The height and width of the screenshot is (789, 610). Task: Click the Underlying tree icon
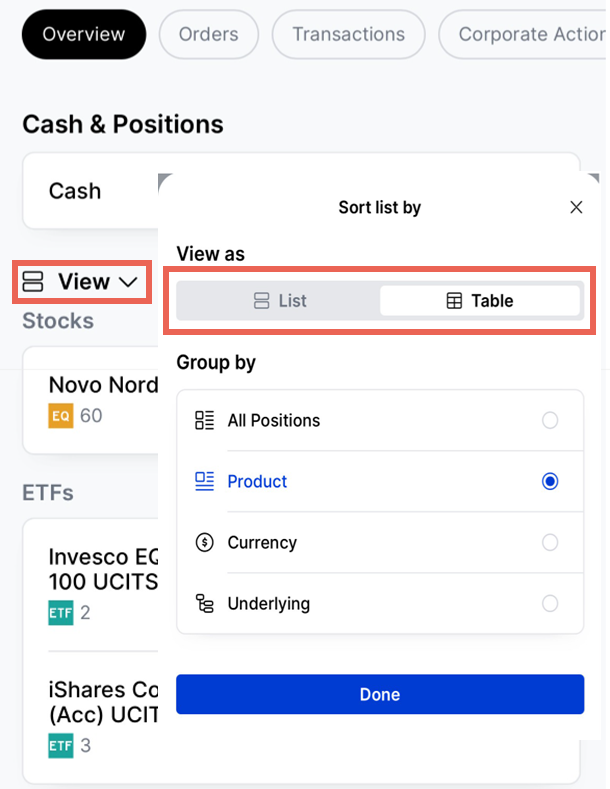tap(205, 603)
